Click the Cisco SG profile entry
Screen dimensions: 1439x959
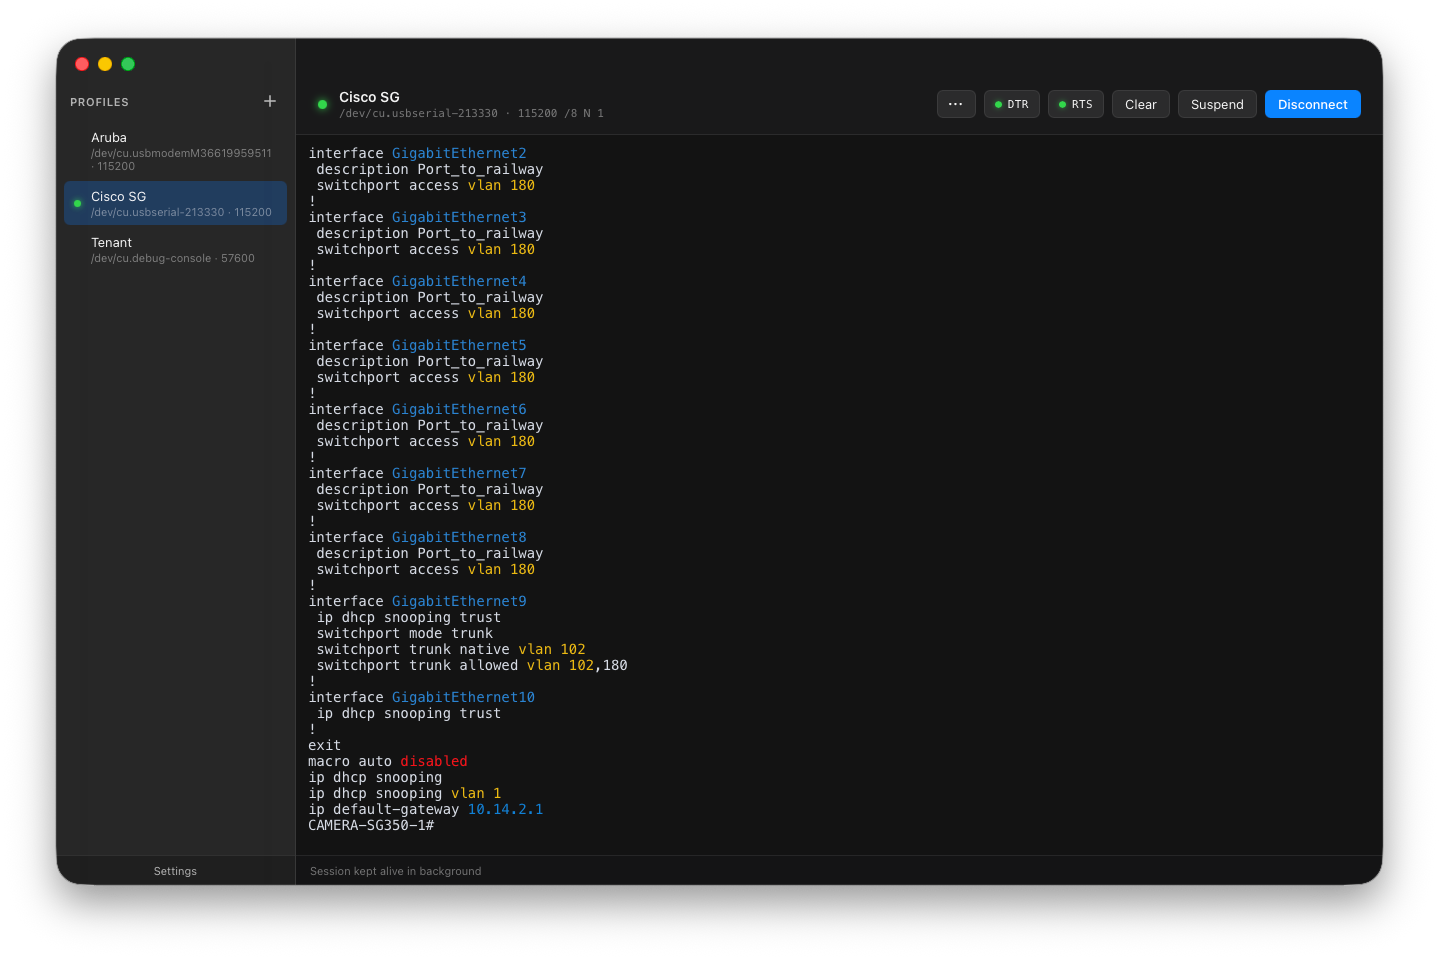pos(175,204)
